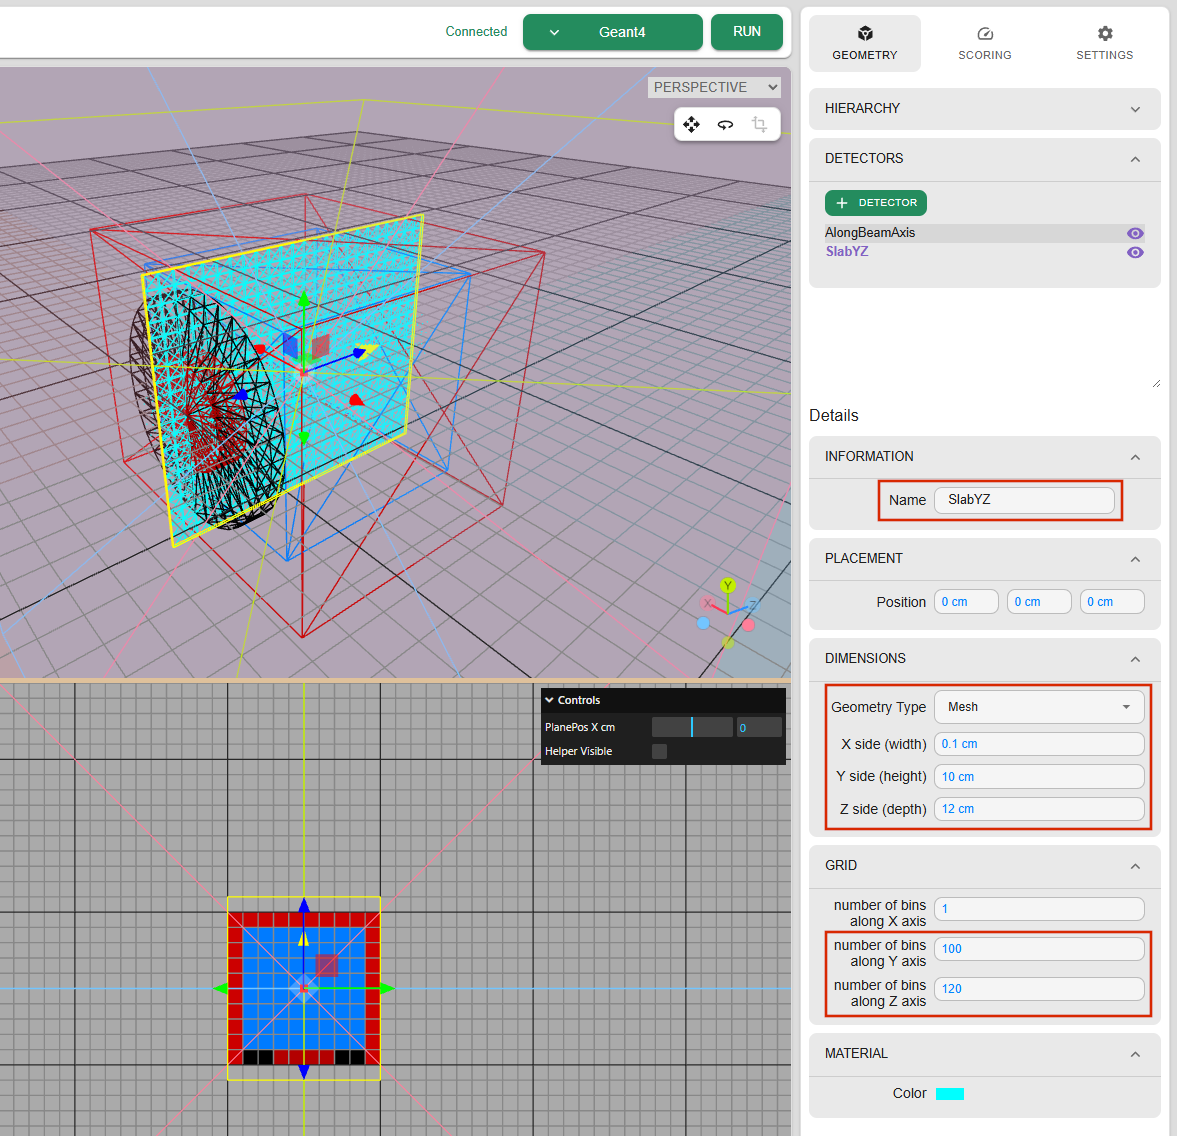Select the rotate tool icon
1177x1136 pixels.
pos(725,125)
